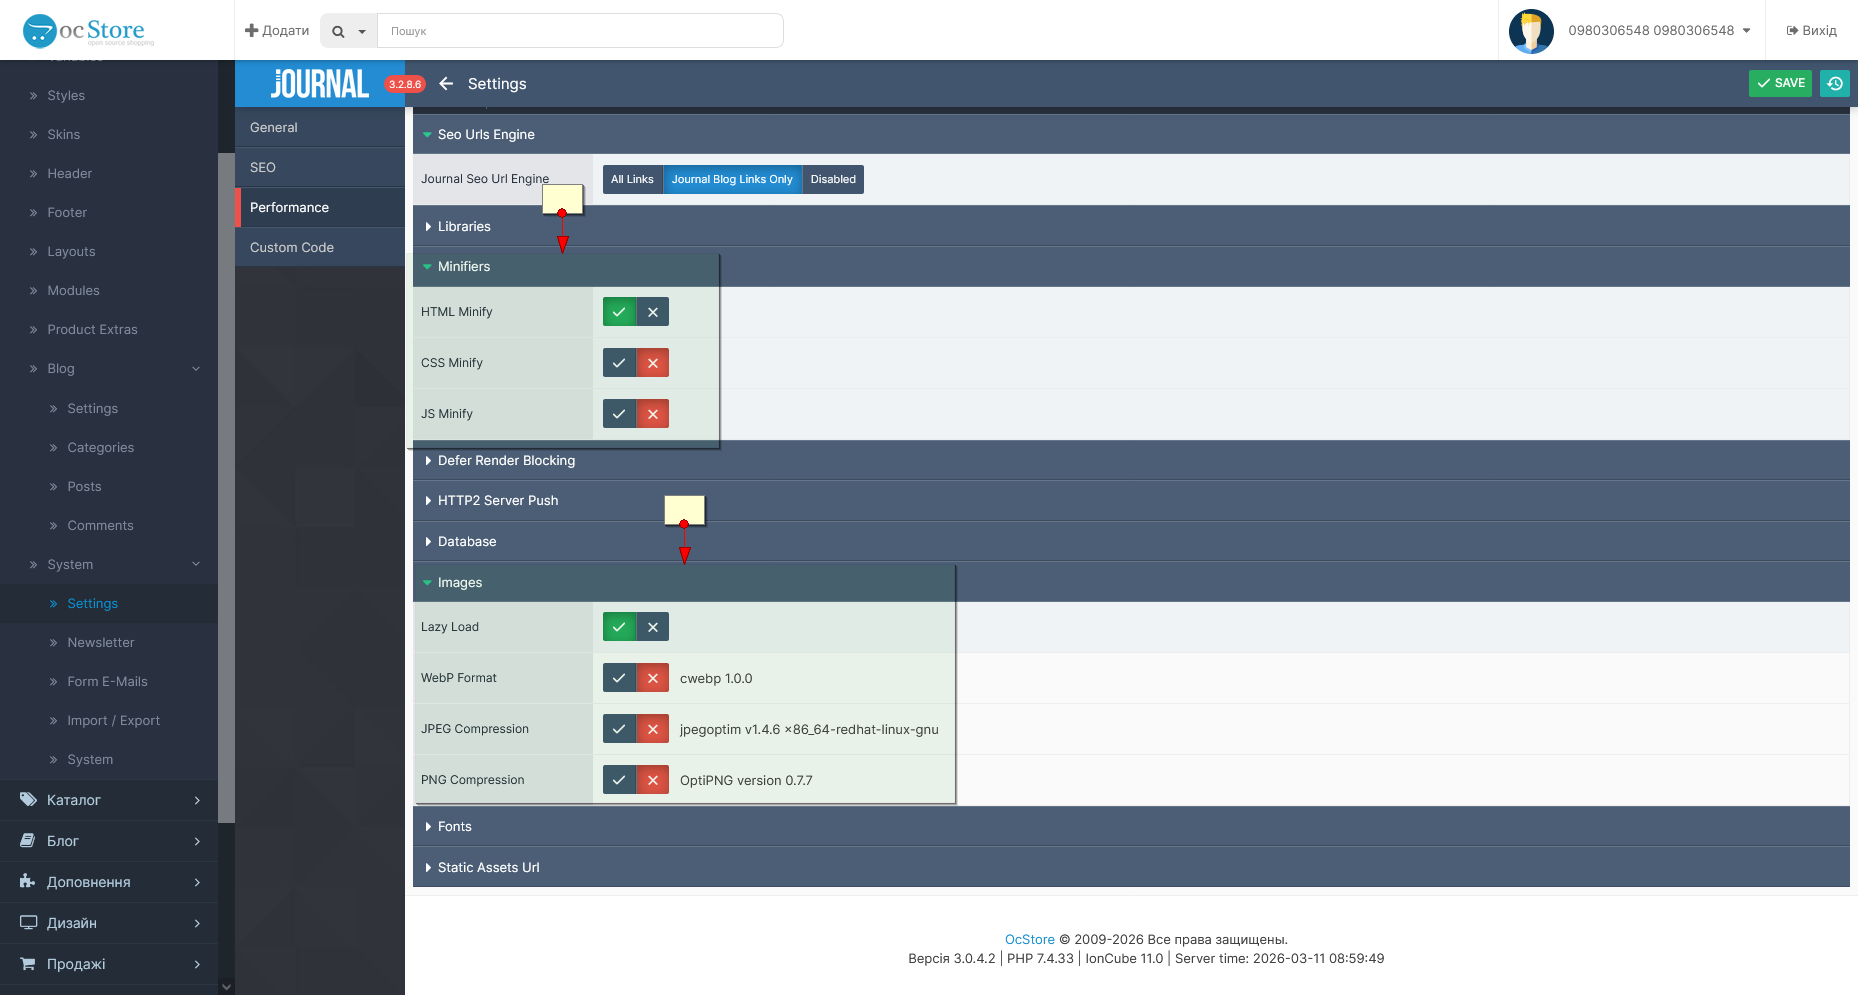The height and width of the screenshot is (995, 1858).
Task: Open the Custom Code settings tab
Action: [x=320, y=248]
